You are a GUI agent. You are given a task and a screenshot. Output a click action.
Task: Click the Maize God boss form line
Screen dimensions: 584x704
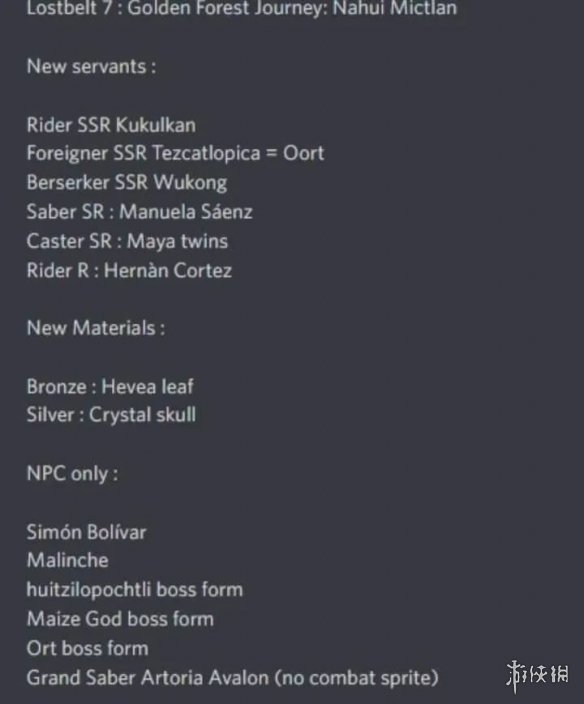point(120,619)
